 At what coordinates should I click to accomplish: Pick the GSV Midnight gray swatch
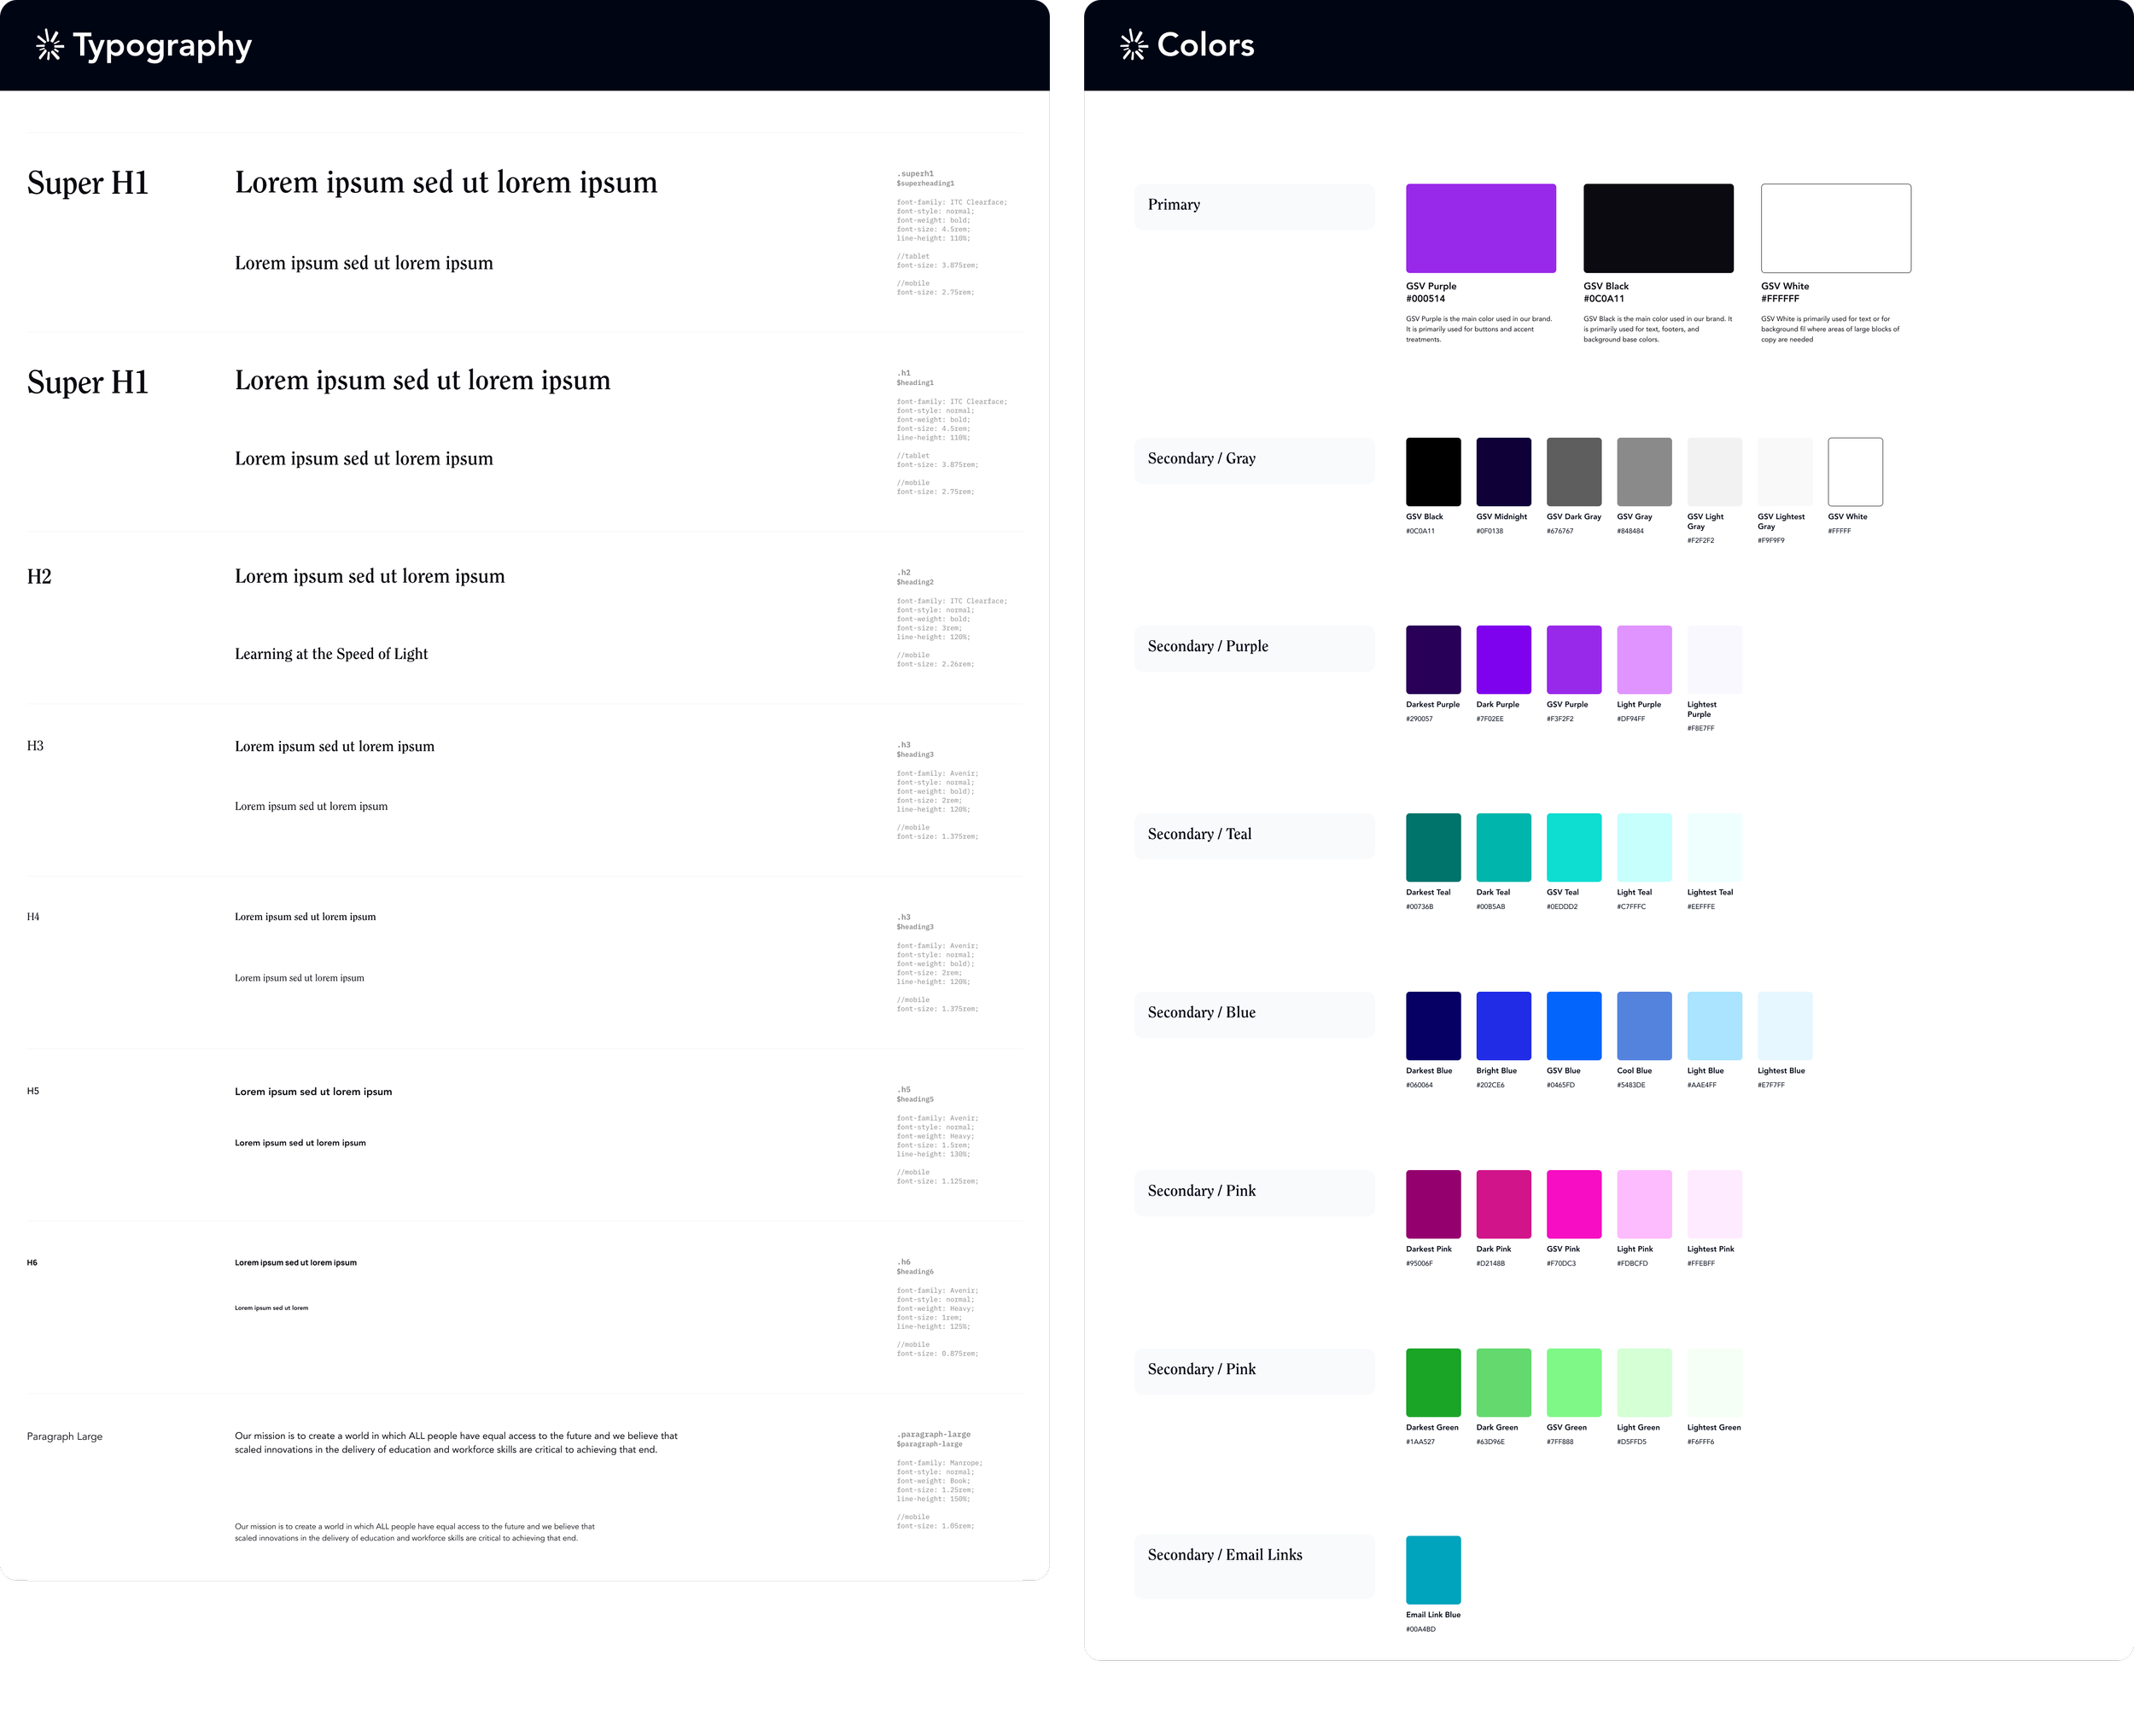click(1503, 472)
